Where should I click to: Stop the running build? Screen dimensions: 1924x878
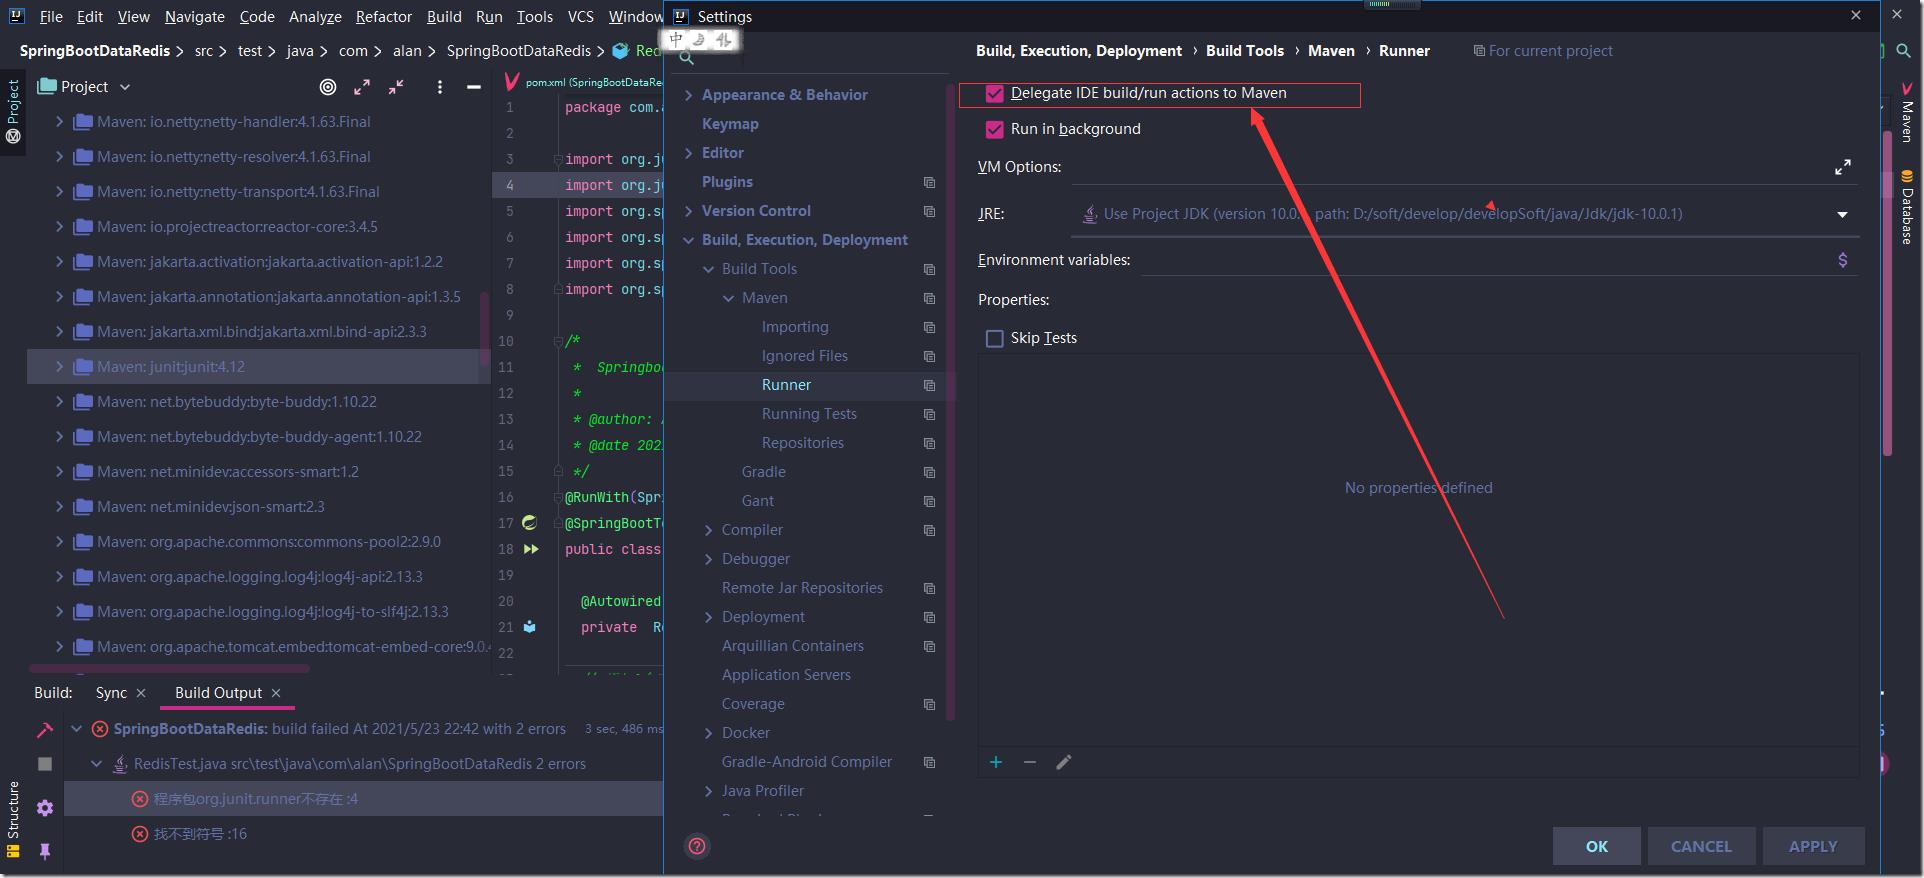point(44,764)
